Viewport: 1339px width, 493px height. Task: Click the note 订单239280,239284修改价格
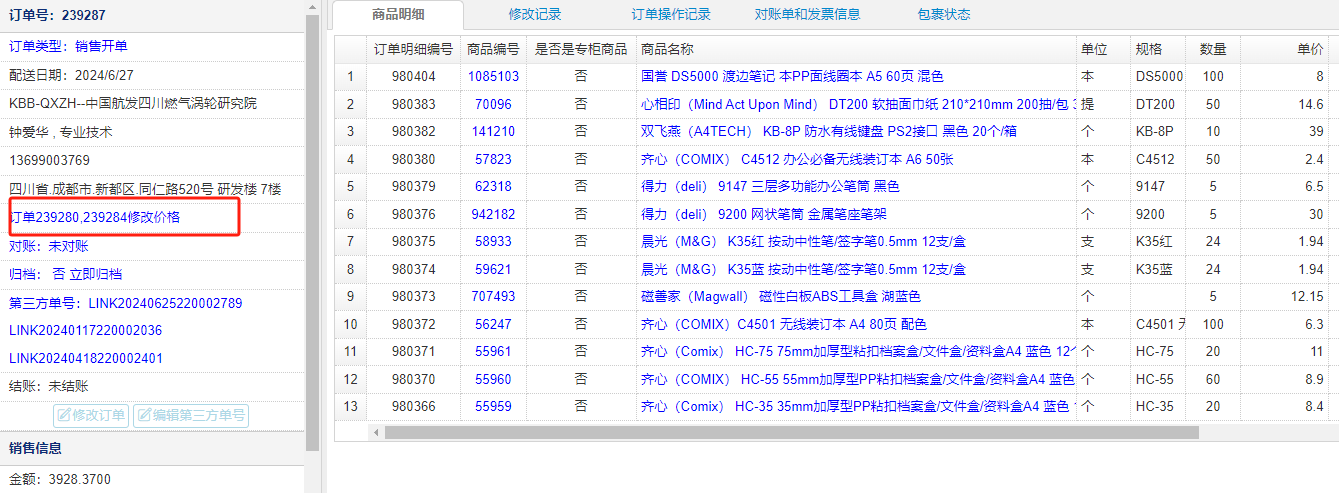click(x=95, y=217)
